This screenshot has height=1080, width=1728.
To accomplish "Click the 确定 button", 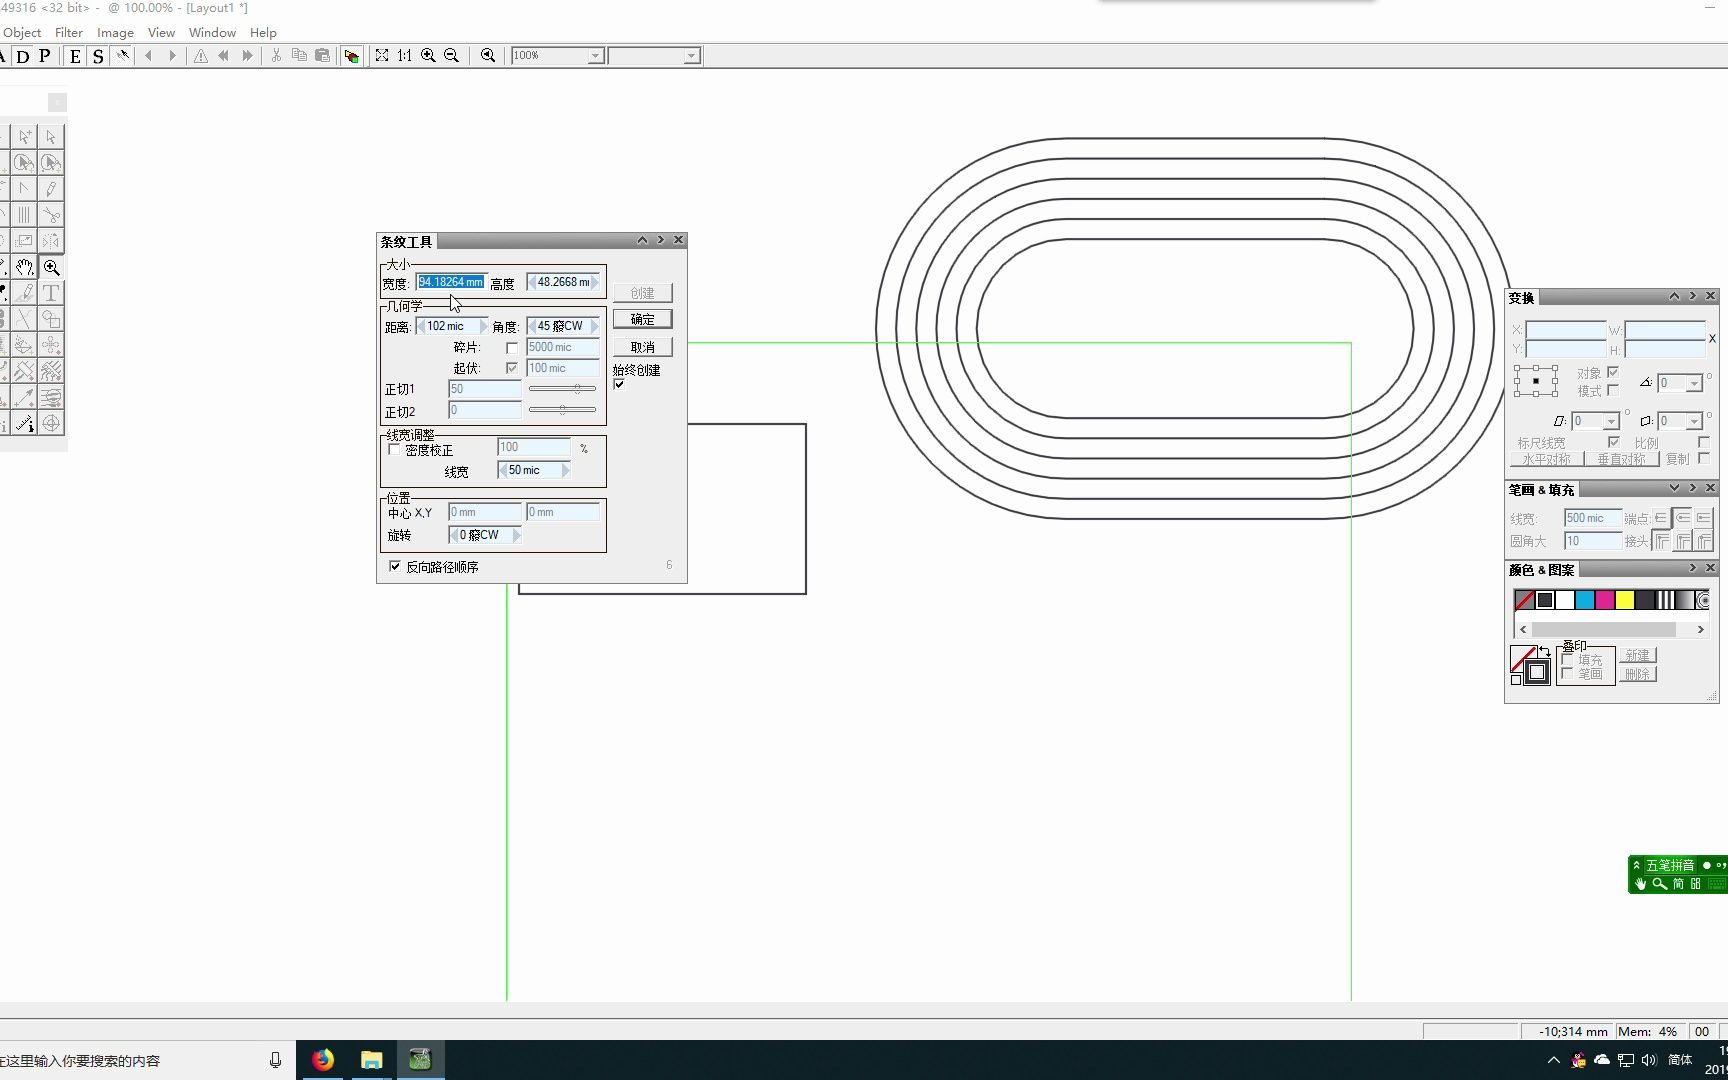I will [643, 320].
